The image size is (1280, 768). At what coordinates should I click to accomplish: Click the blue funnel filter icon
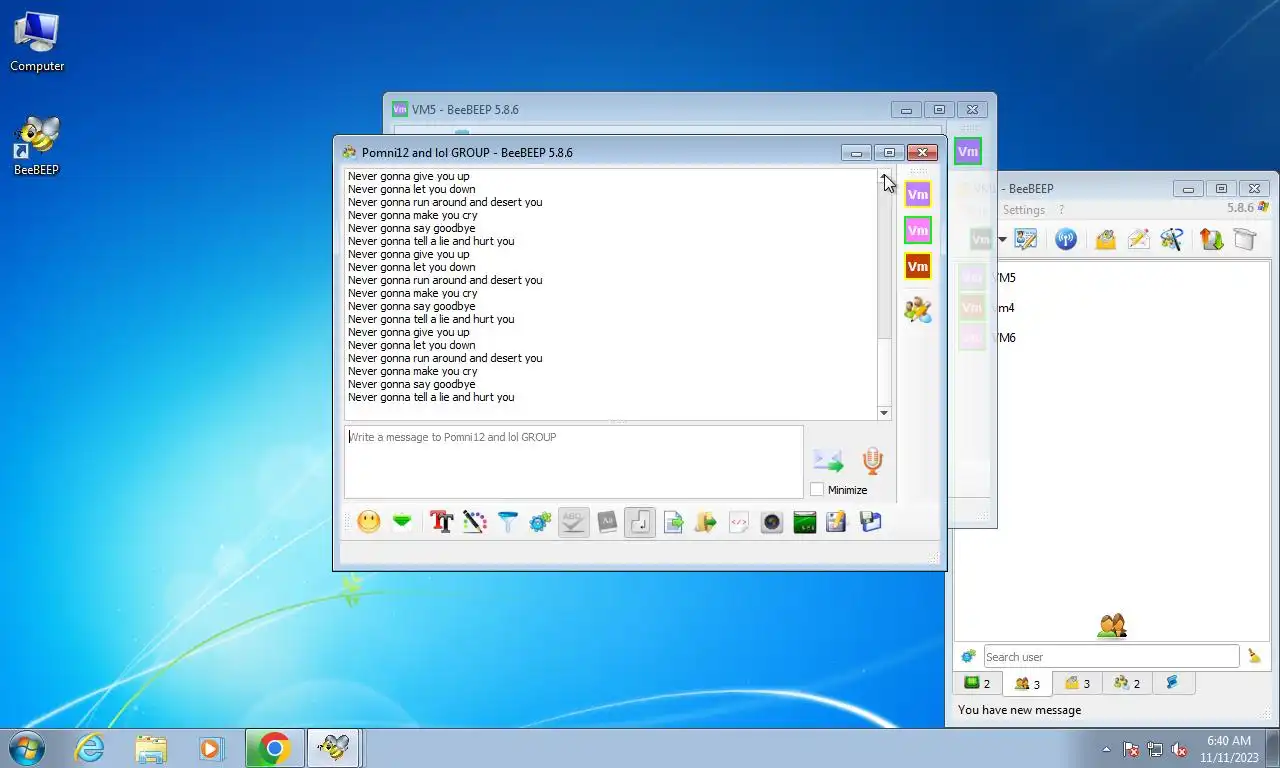pos(508,522)
